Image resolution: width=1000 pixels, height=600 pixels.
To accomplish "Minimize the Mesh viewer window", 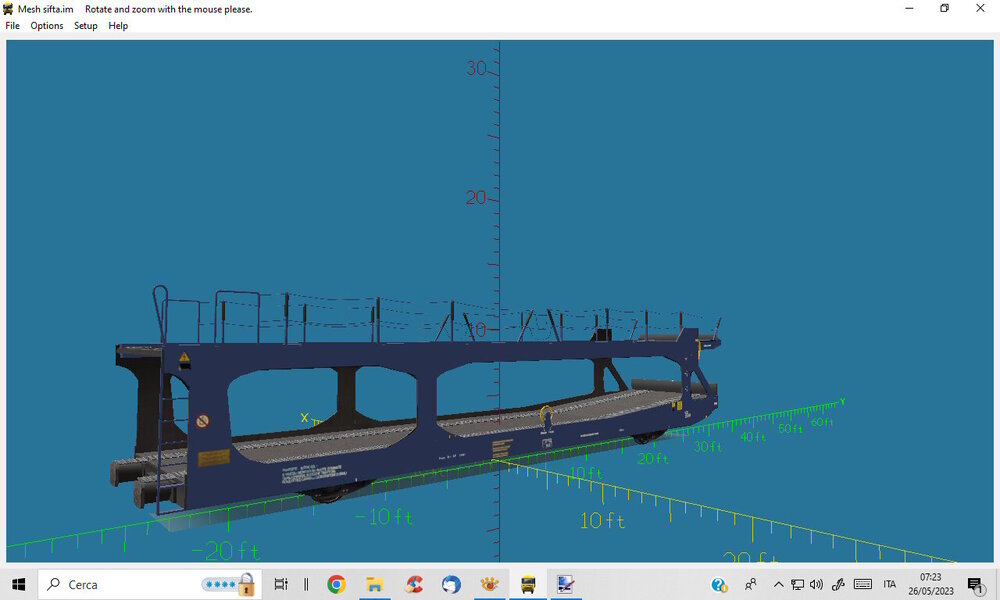I will 909,8.
